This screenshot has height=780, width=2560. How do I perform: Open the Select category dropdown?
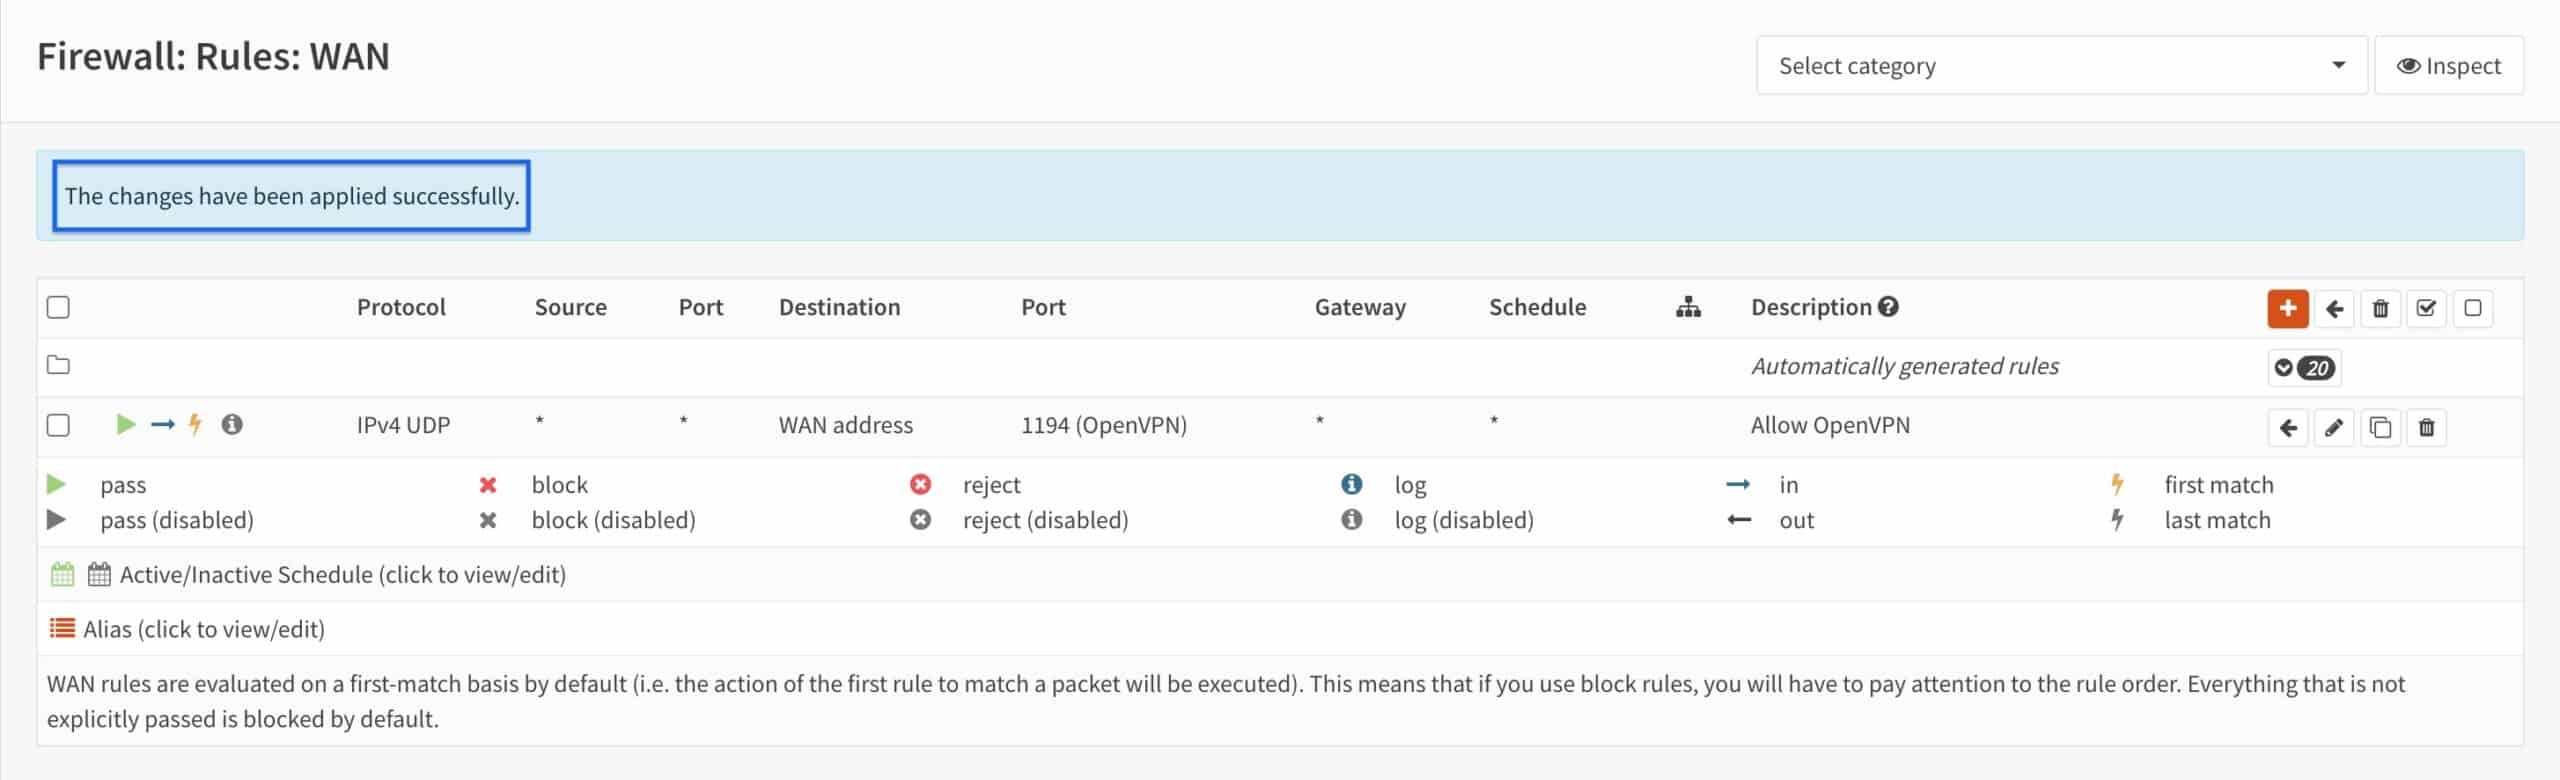2062,64
